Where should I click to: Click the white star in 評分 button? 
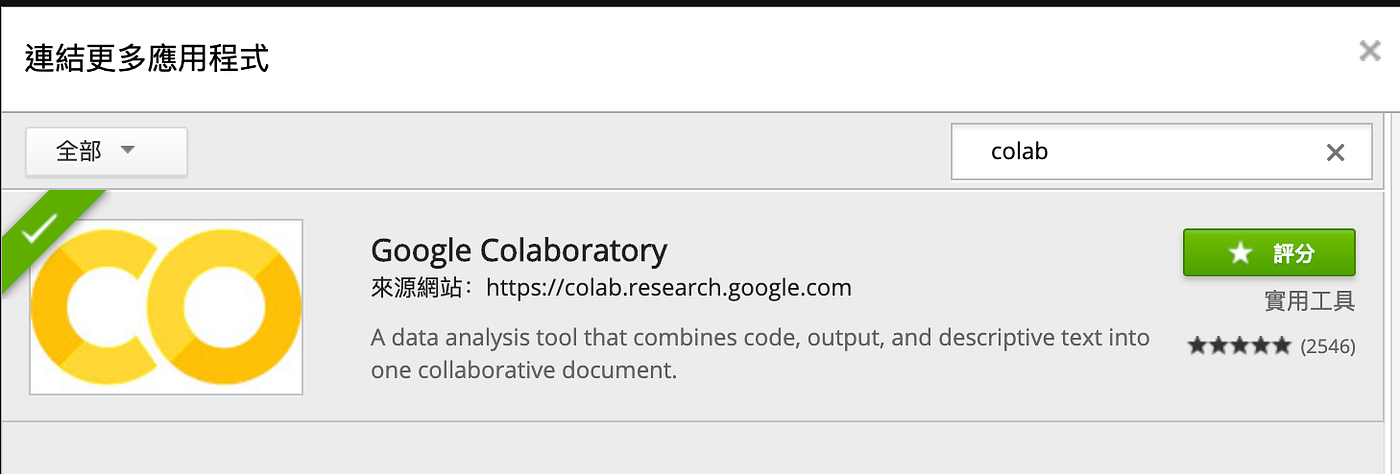[x=1240, y=253]
